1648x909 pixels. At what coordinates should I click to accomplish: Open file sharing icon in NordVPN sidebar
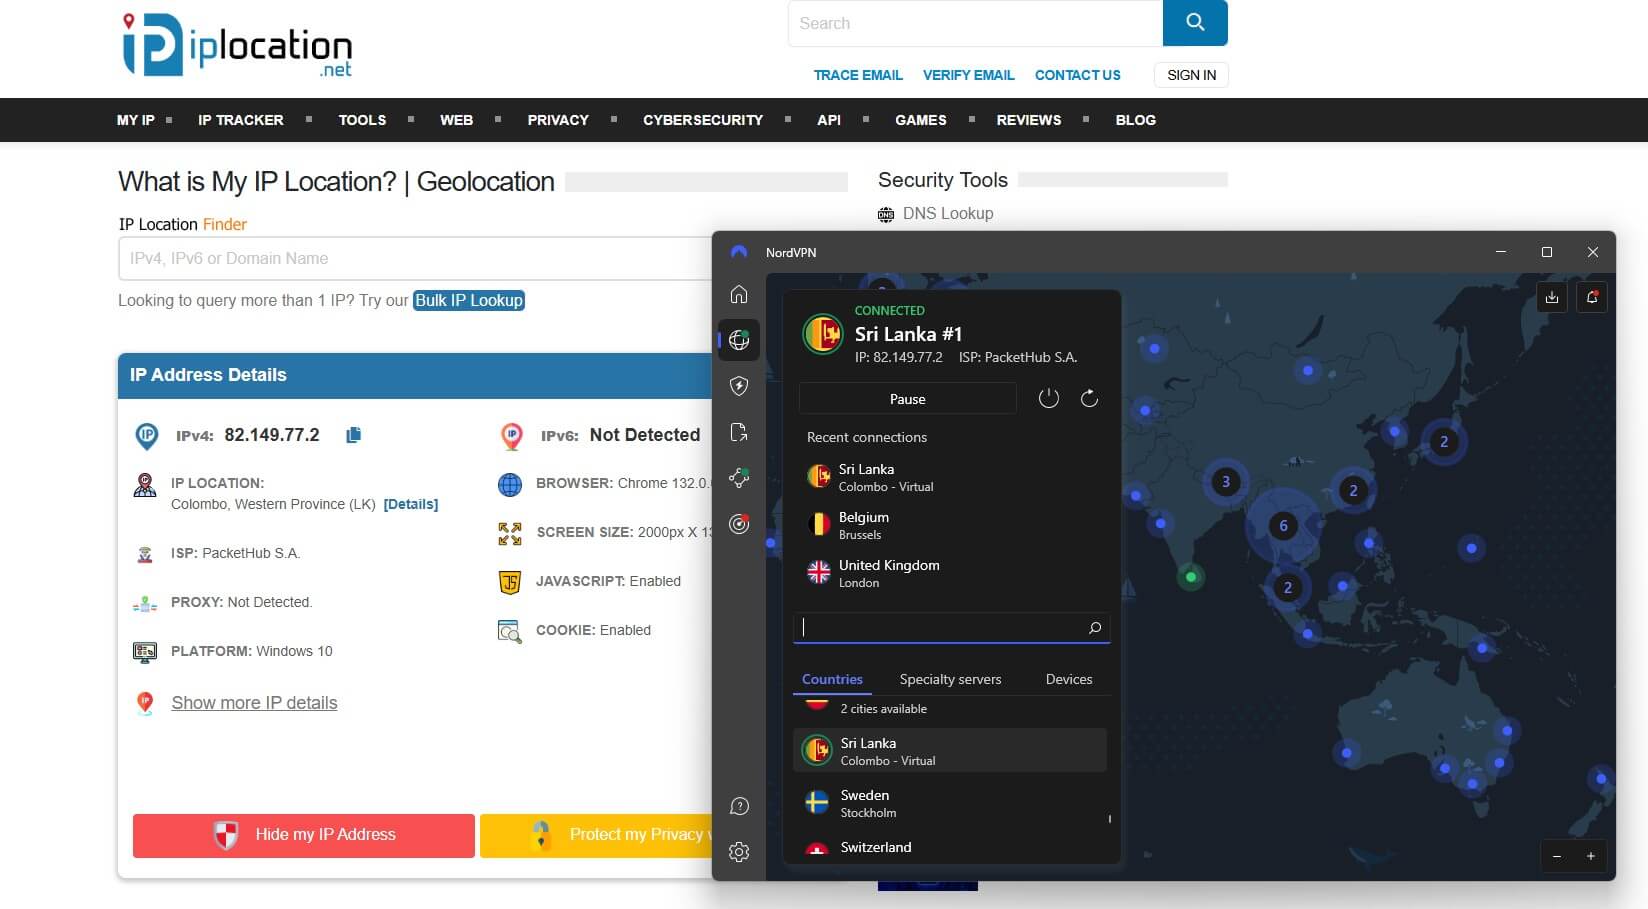[x=739, y=432]
